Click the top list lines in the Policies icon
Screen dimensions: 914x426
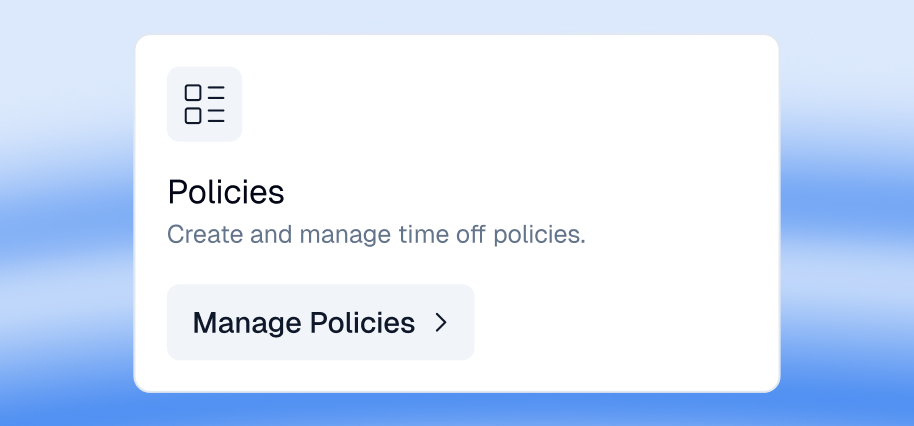[216, 93]
